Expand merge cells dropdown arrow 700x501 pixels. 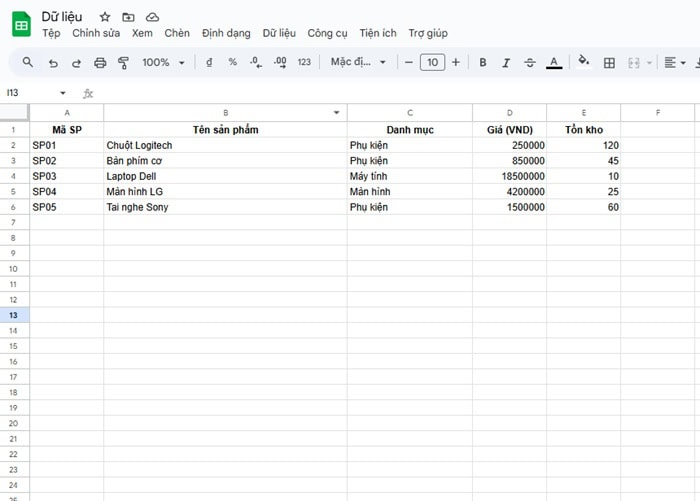tap(650, 63)
